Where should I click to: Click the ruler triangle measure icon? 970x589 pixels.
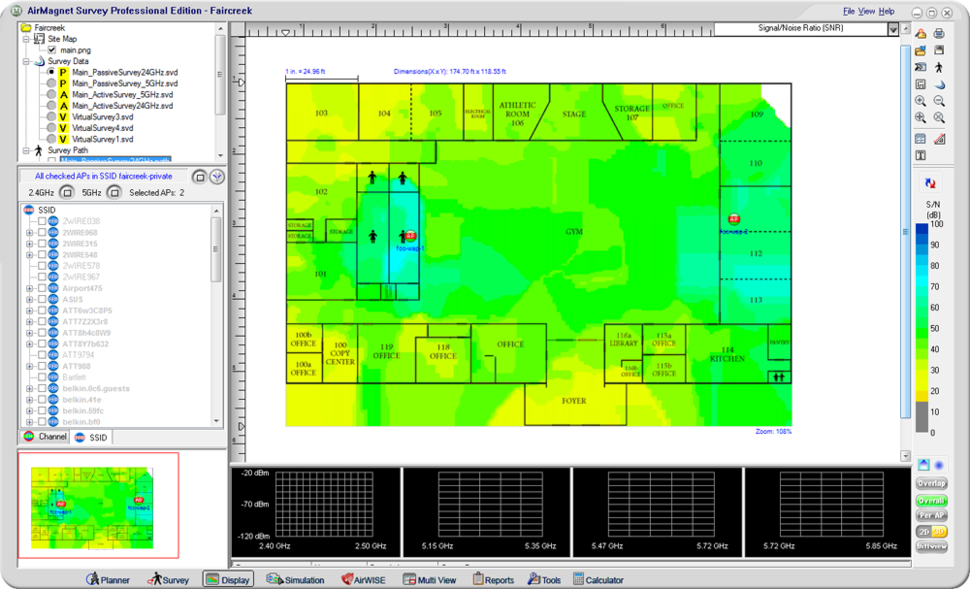[939, 139]
